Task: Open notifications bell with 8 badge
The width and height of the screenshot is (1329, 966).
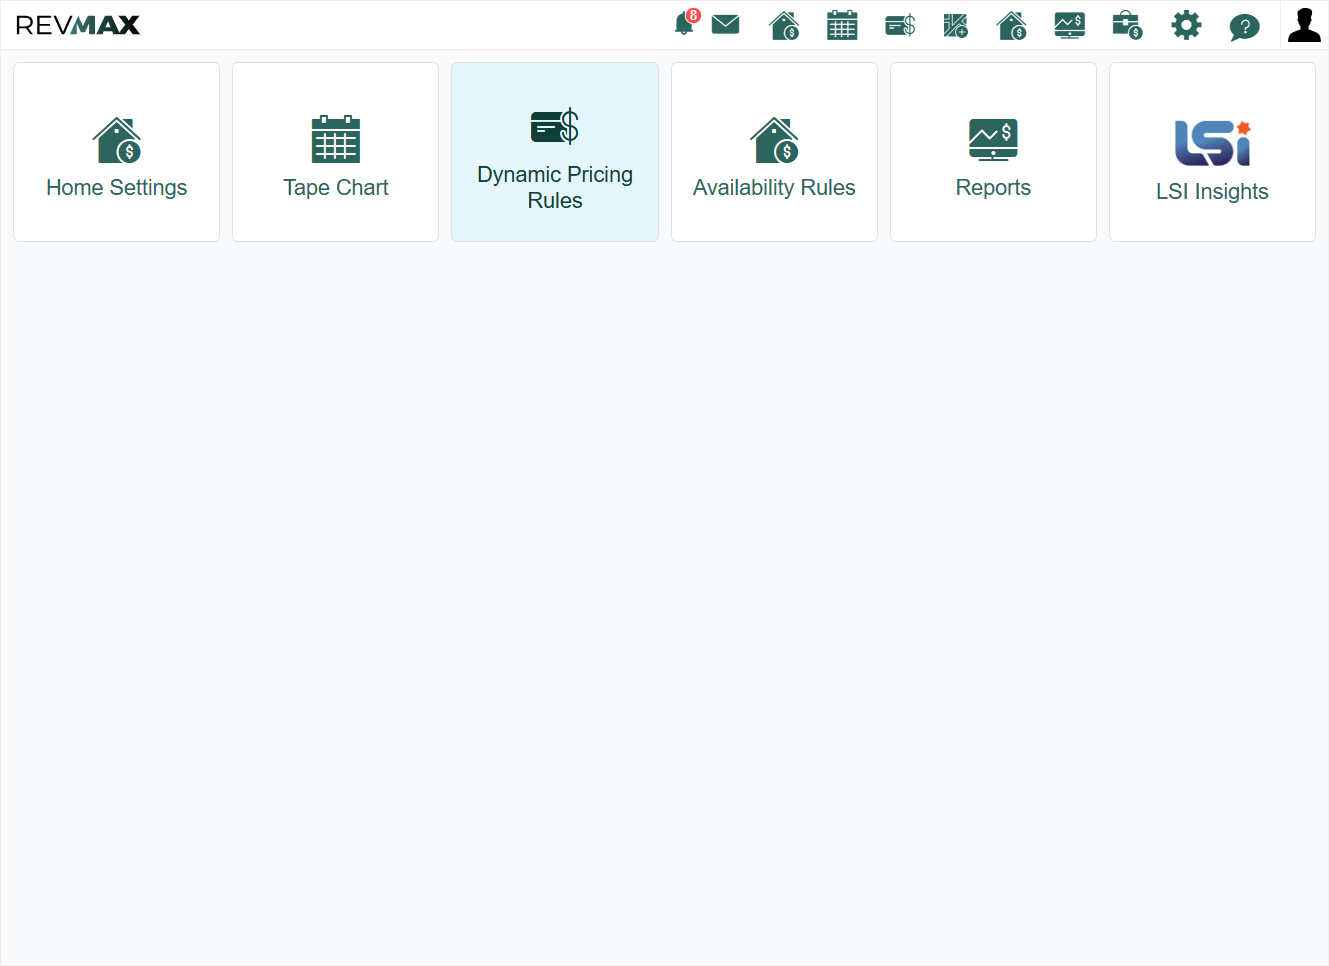Action: coord(686,23)
